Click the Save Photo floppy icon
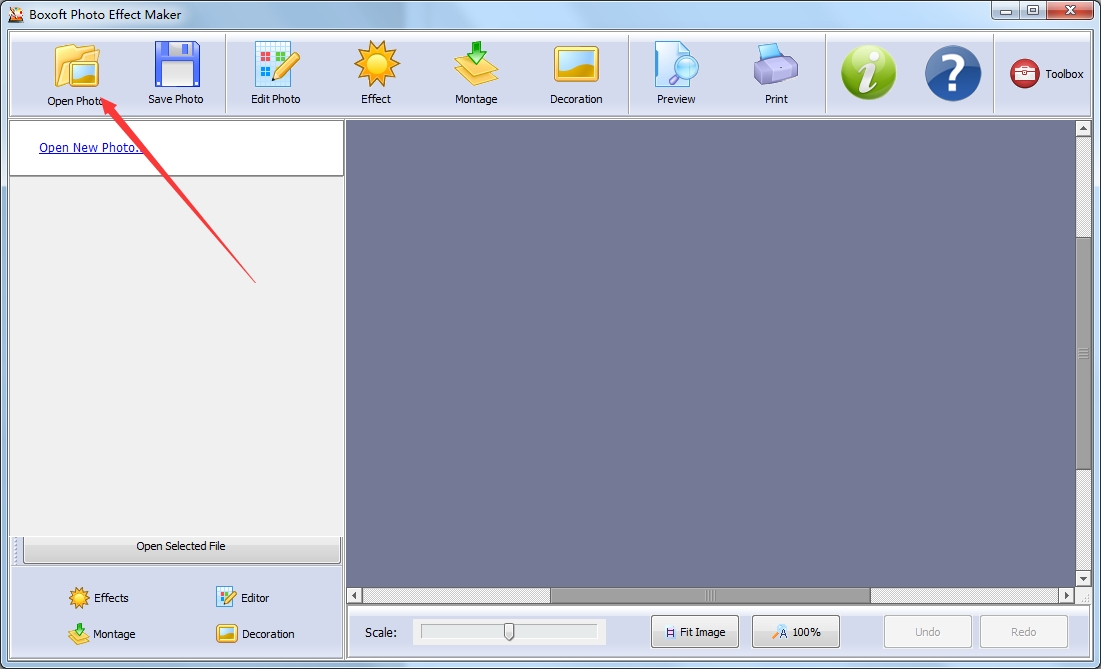The height and width of the screenshot is (669, 1101). tap(177, 65)
